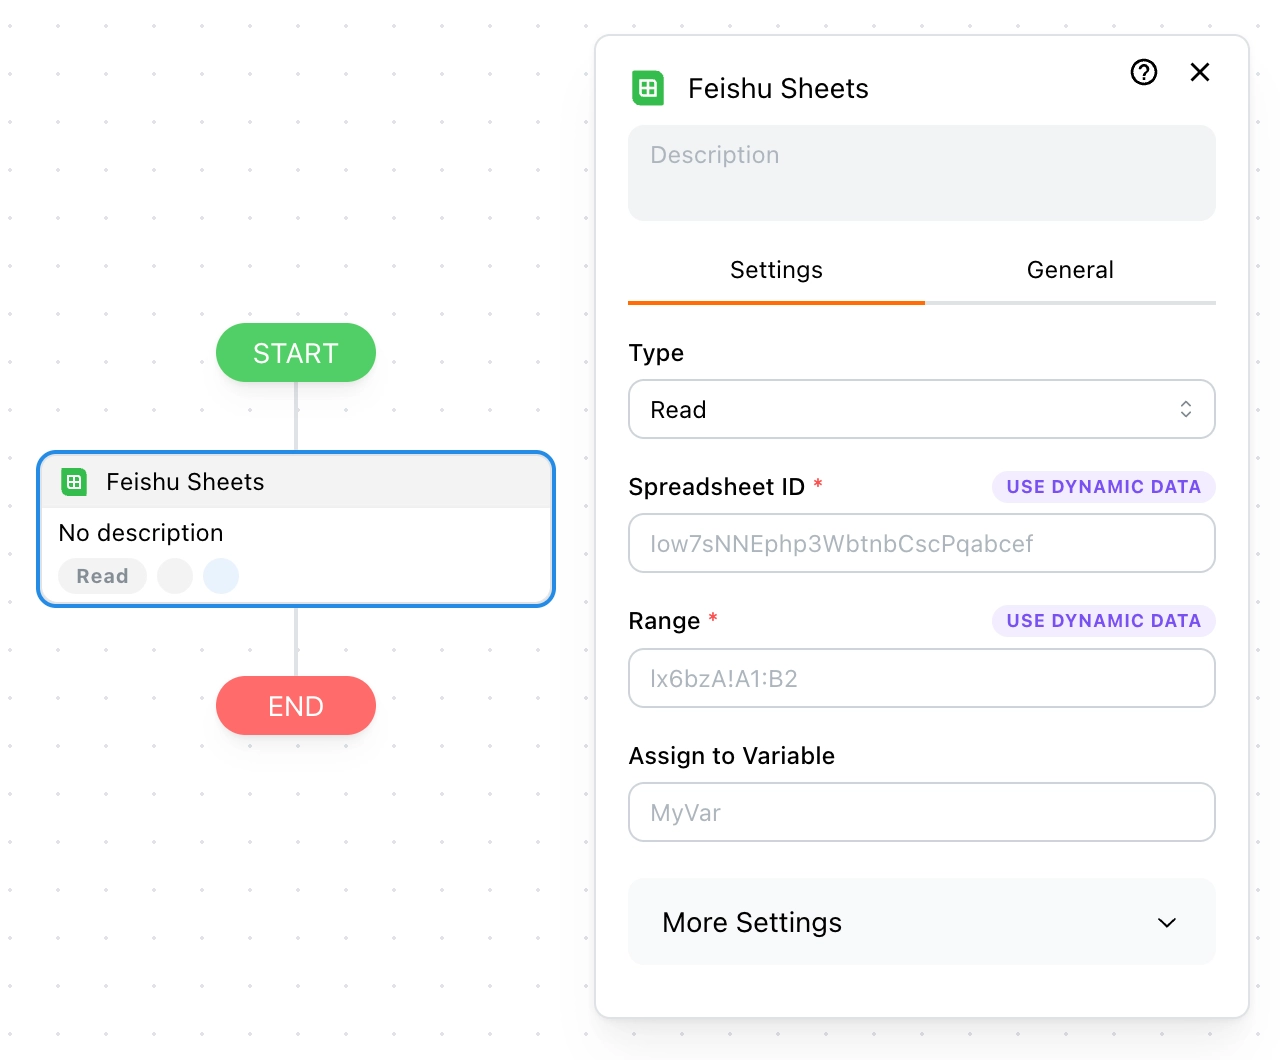Use dynamic data for Spreadsheet ID
Screen dimensions: 1280x1060
click(1103, 487)
